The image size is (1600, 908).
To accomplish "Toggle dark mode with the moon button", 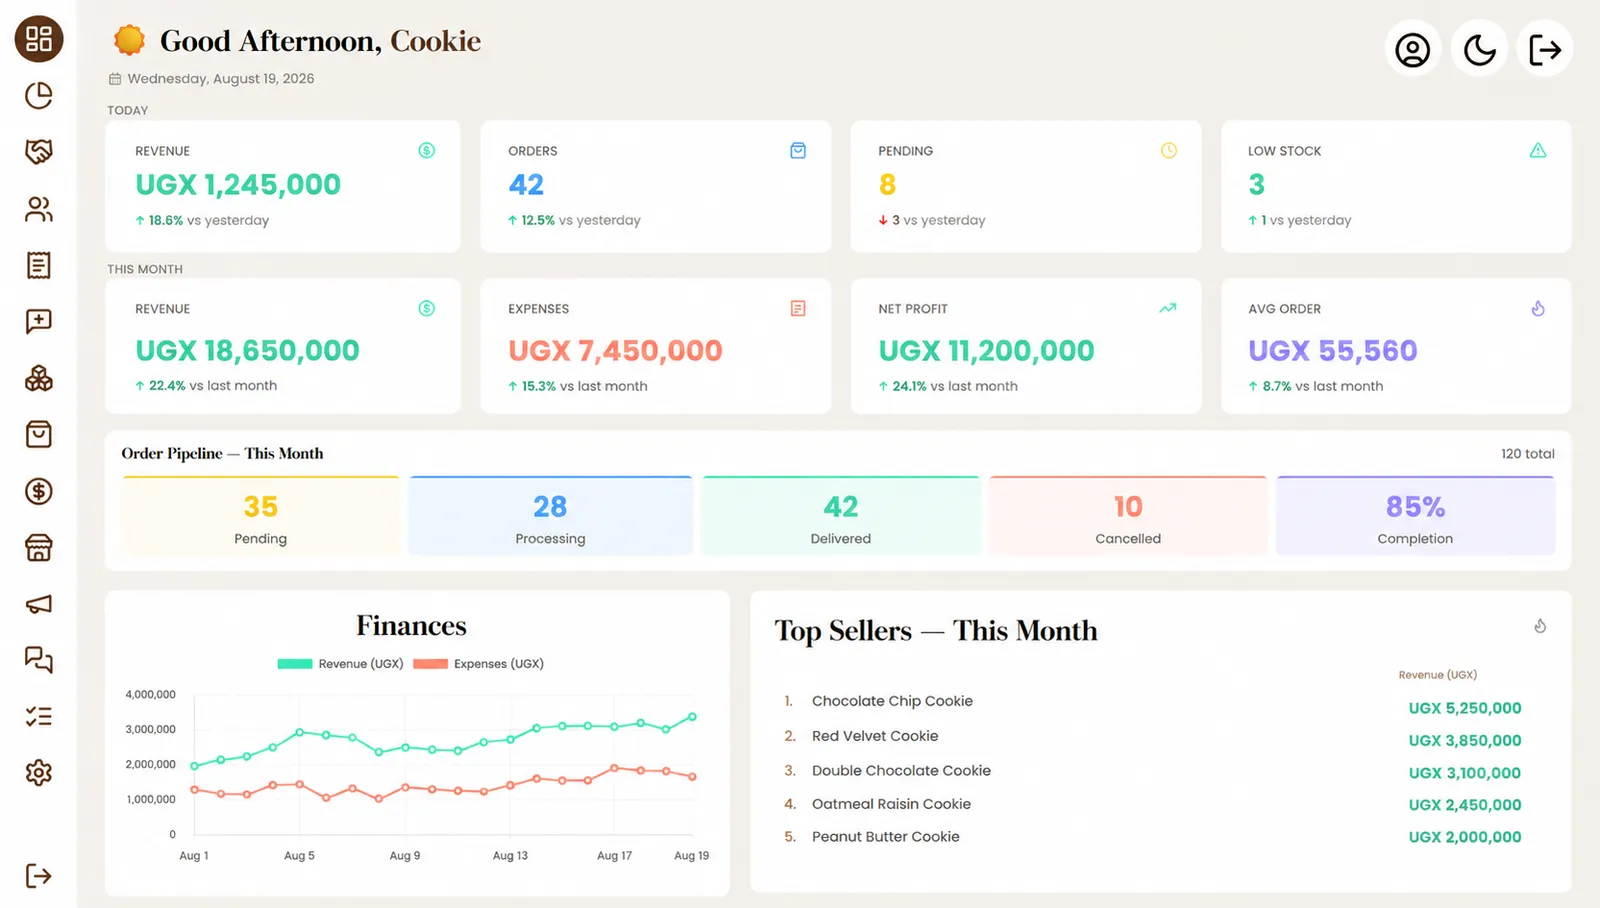I will (1479, 49).
